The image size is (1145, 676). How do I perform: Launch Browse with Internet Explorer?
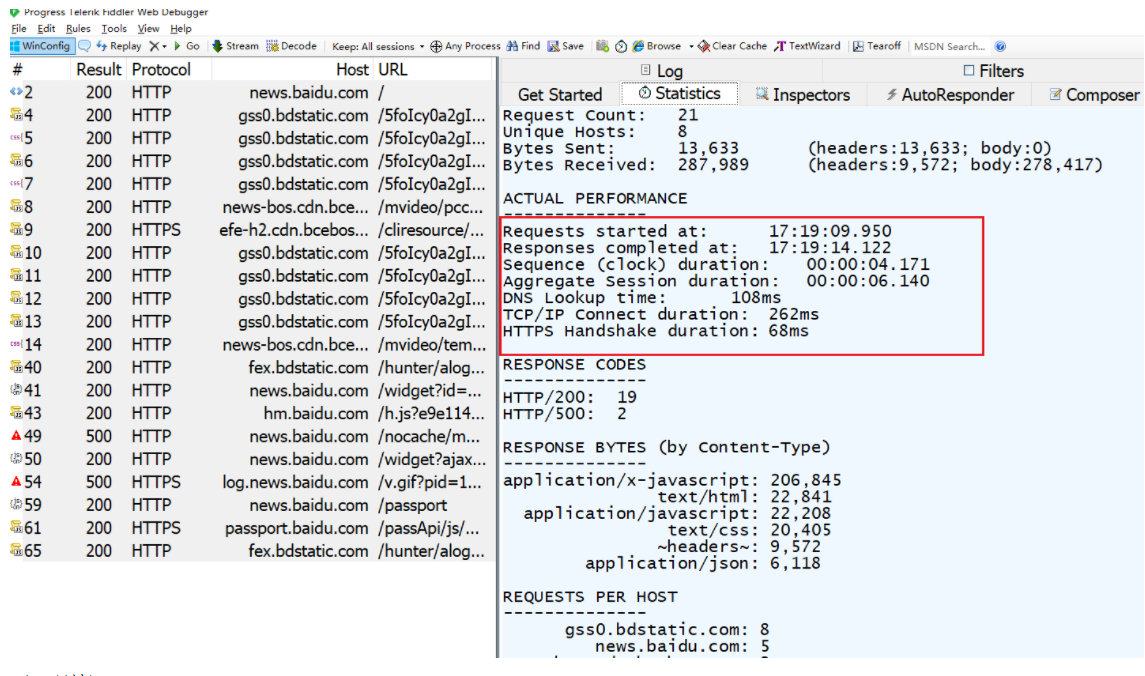[x=656, y=46]
